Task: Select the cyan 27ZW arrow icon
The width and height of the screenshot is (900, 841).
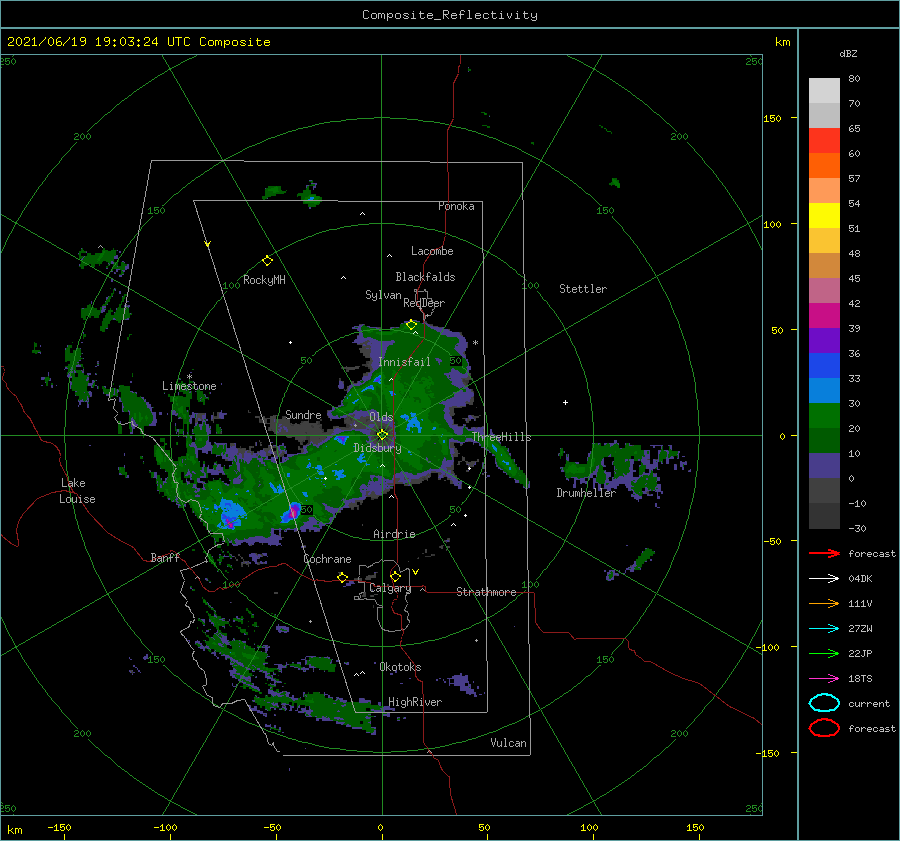Action: pyautogui.click(x=824, y=629)
